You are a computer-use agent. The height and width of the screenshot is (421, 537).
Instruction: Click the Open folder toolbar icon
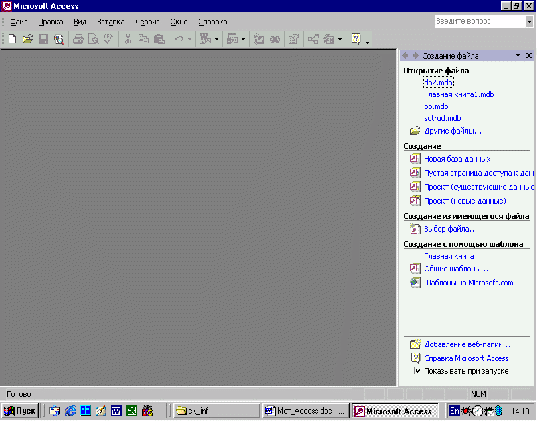point(28,39)
